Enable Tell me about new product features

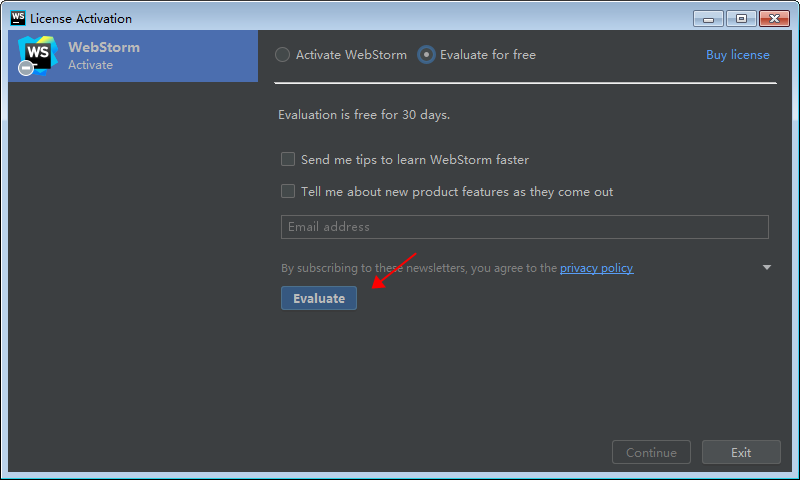pos(288,191)
